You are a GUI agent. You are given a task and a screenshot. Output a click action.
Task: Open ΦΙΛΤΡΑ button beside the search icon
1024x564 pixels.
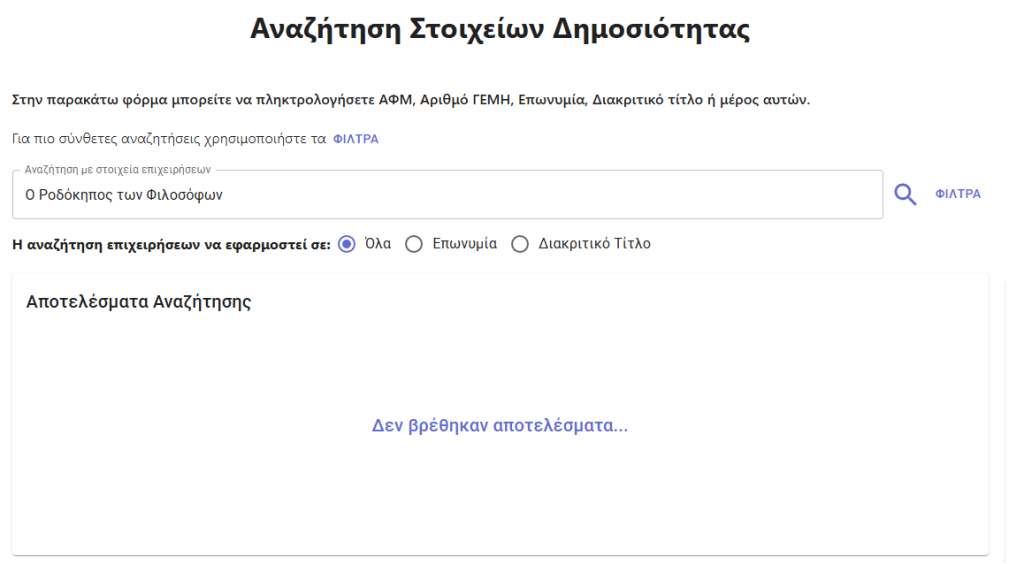(x=958, y=194)
